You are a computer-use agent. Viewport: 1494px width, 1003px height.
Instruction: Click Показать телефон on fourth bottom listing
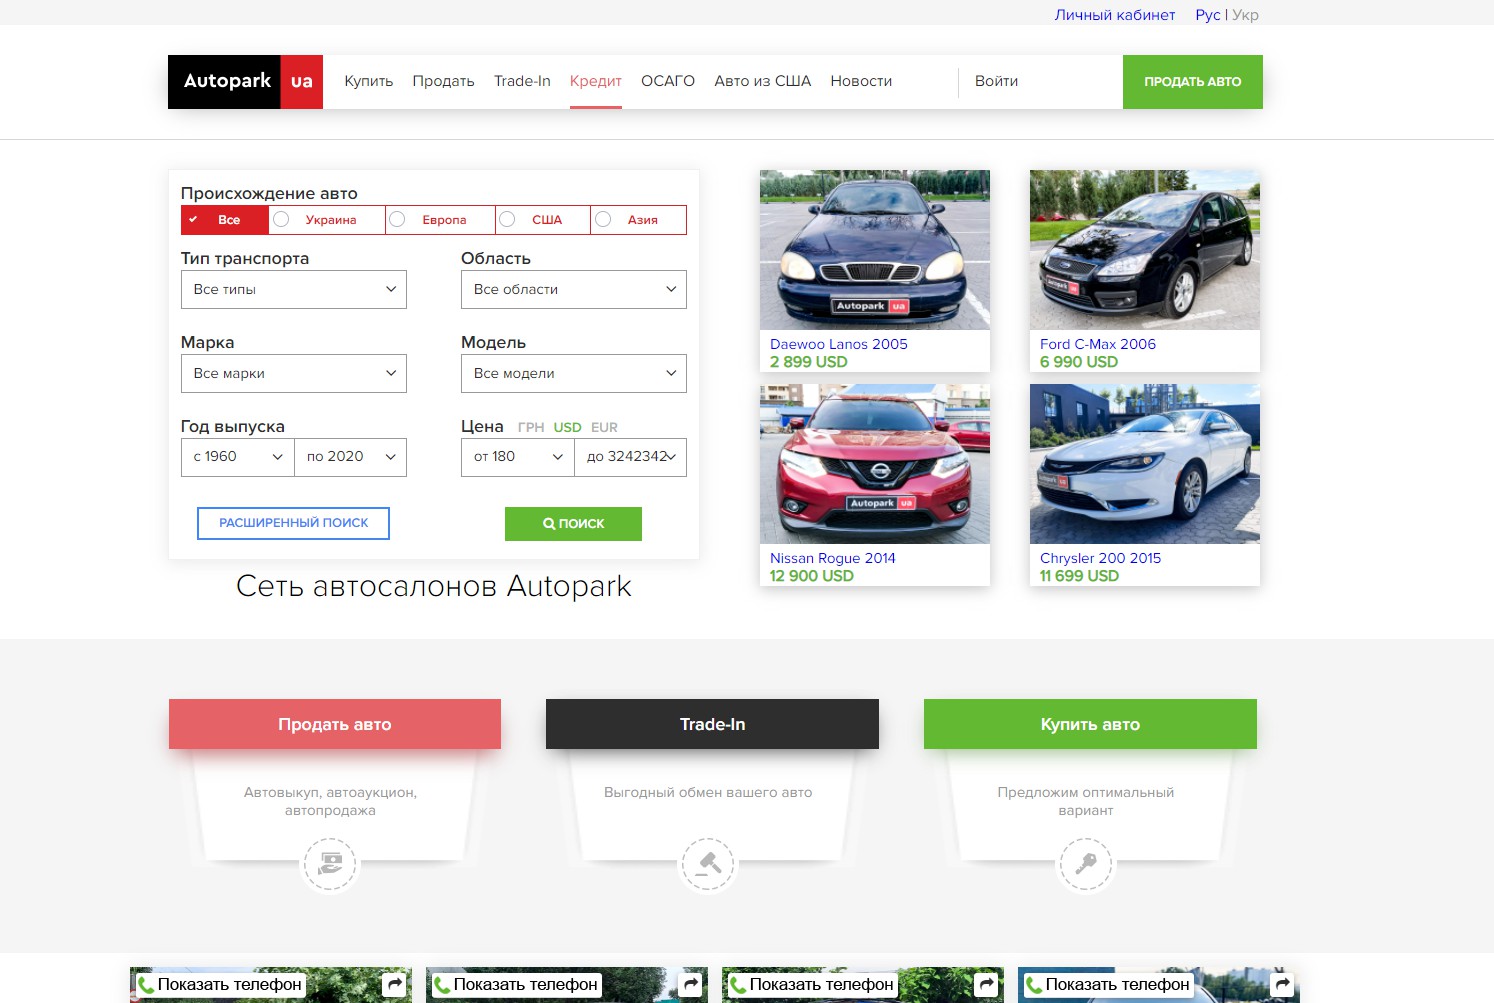[1108, 985]
